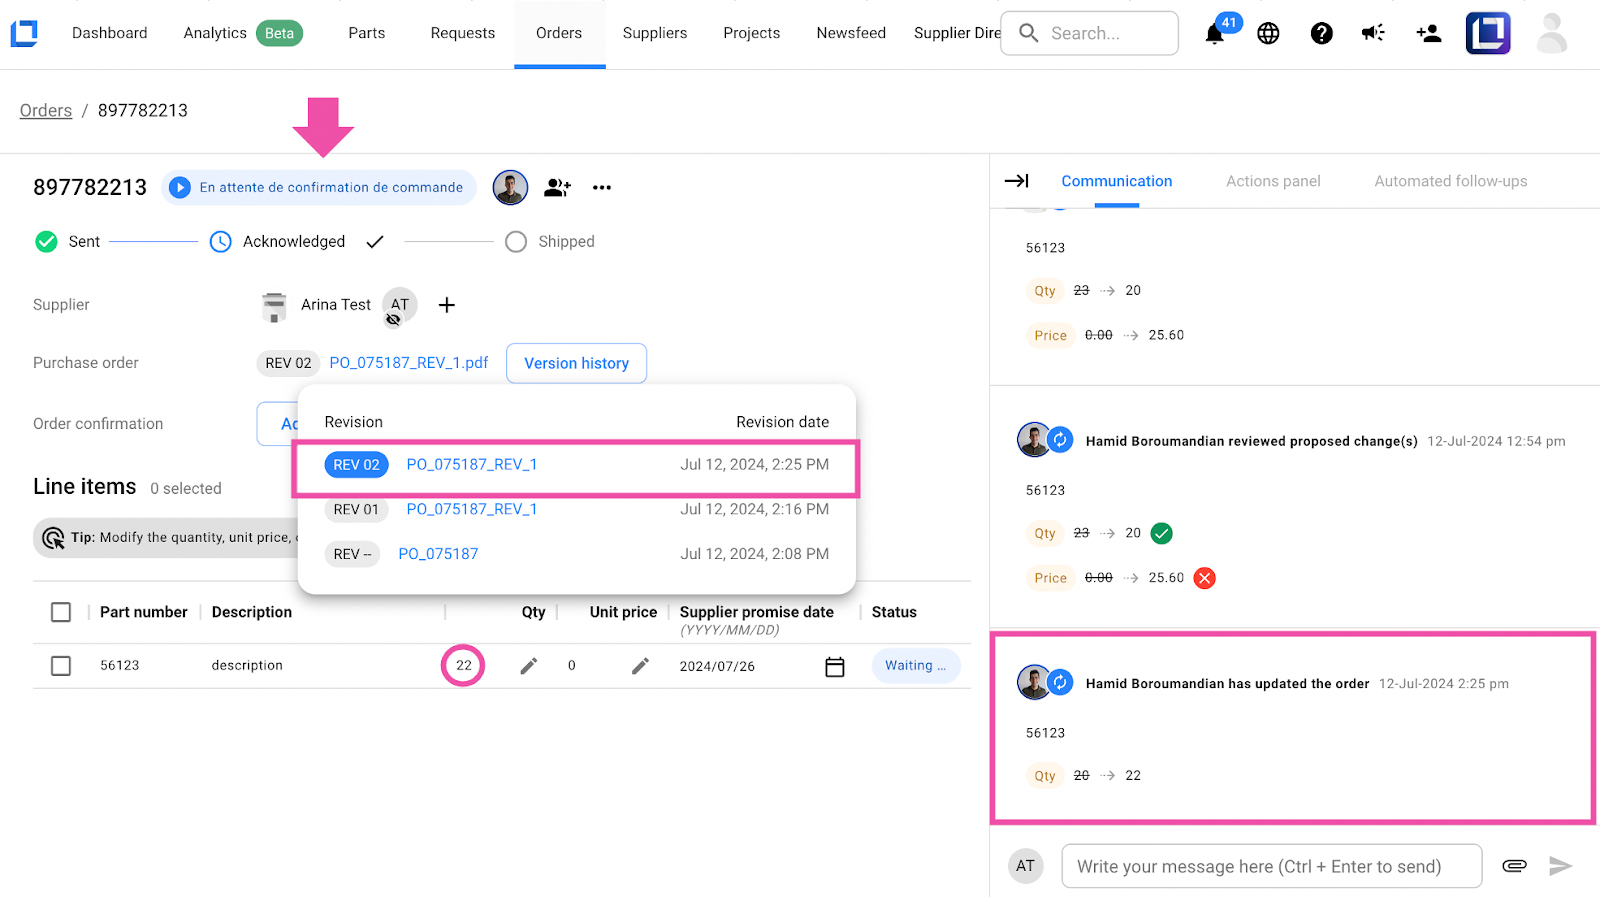Screen dimensions: 1600x897
Task: Select the Shipped status radio circle
Action: [x=516, y=242]
